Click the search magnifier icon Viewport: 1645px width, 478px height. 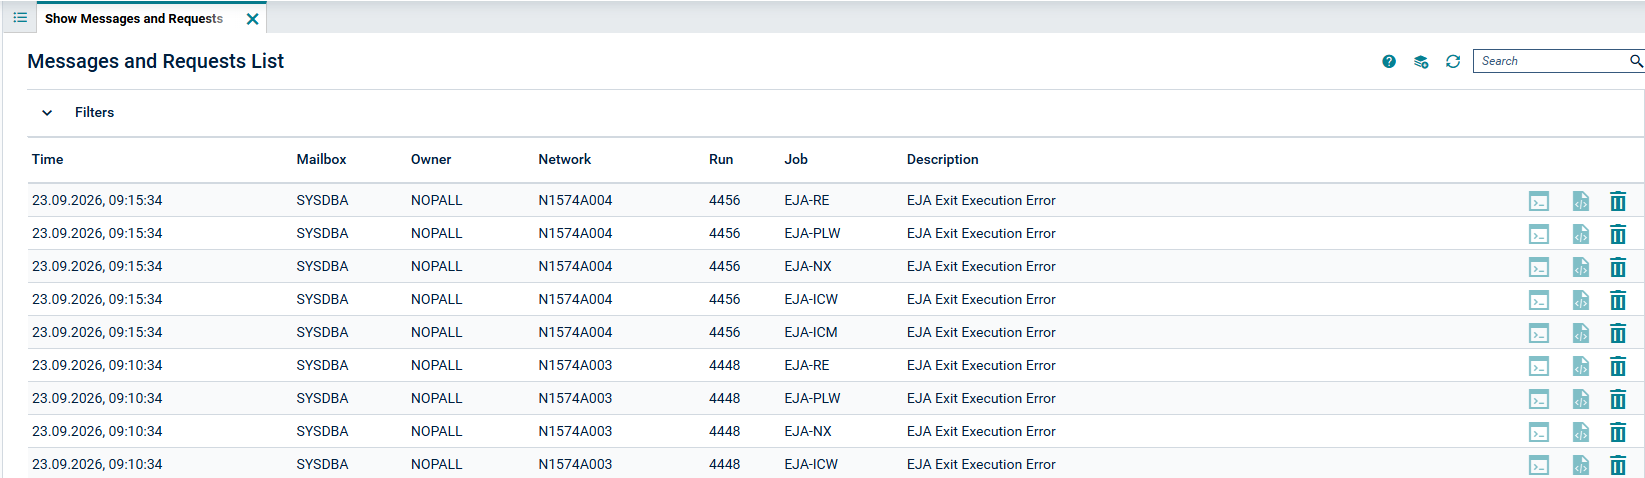point(1636,61)
